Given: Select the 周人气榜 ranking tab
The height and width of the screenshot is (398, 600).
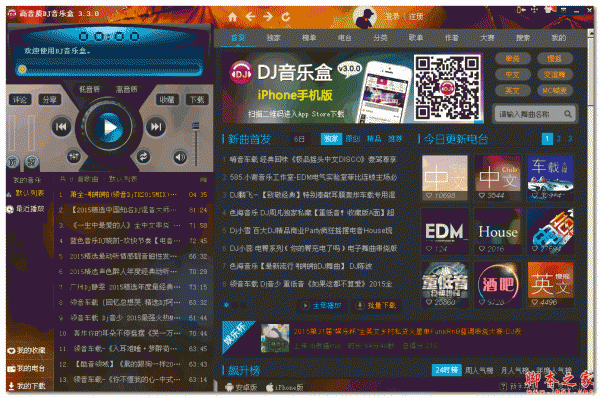Looking at the screenshot, I should pos(479,370).
